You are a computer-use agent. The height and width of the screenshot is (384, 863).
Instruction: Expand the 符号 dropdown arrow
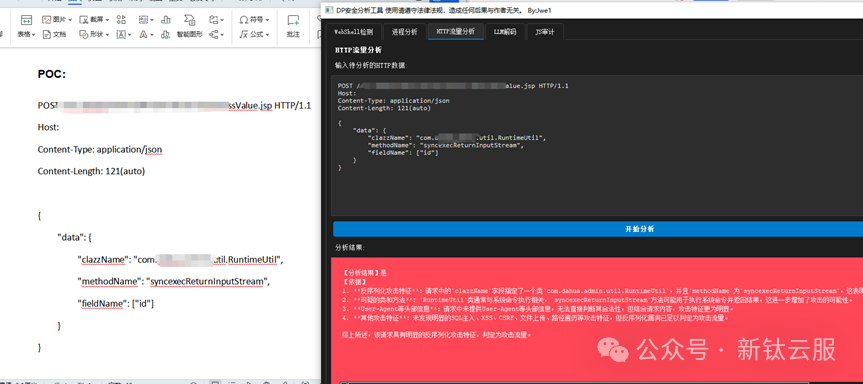click(x=267, y=20)
